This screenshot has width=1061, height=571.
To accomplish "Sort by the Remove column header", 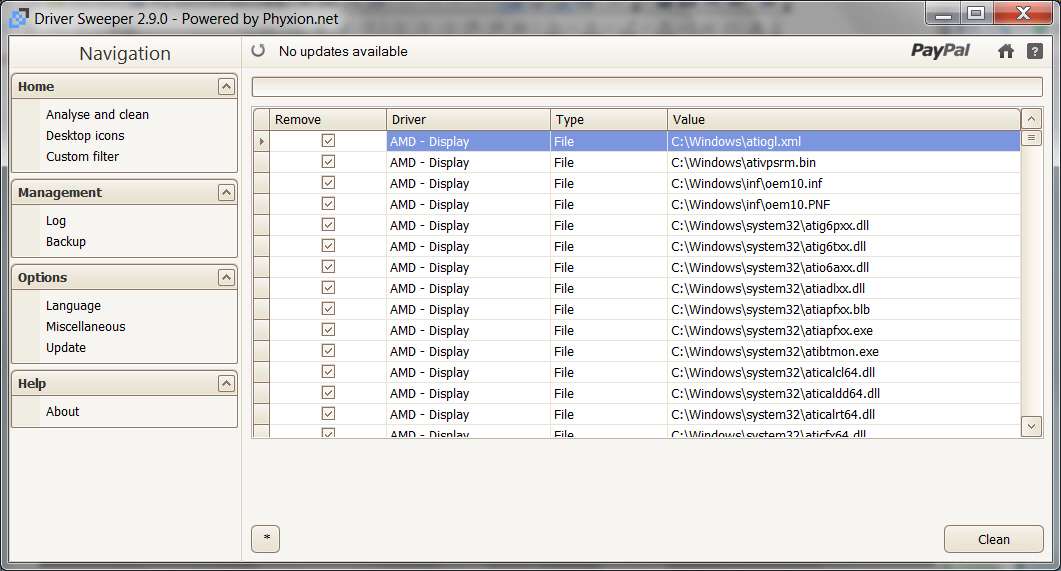I will 328,120.
